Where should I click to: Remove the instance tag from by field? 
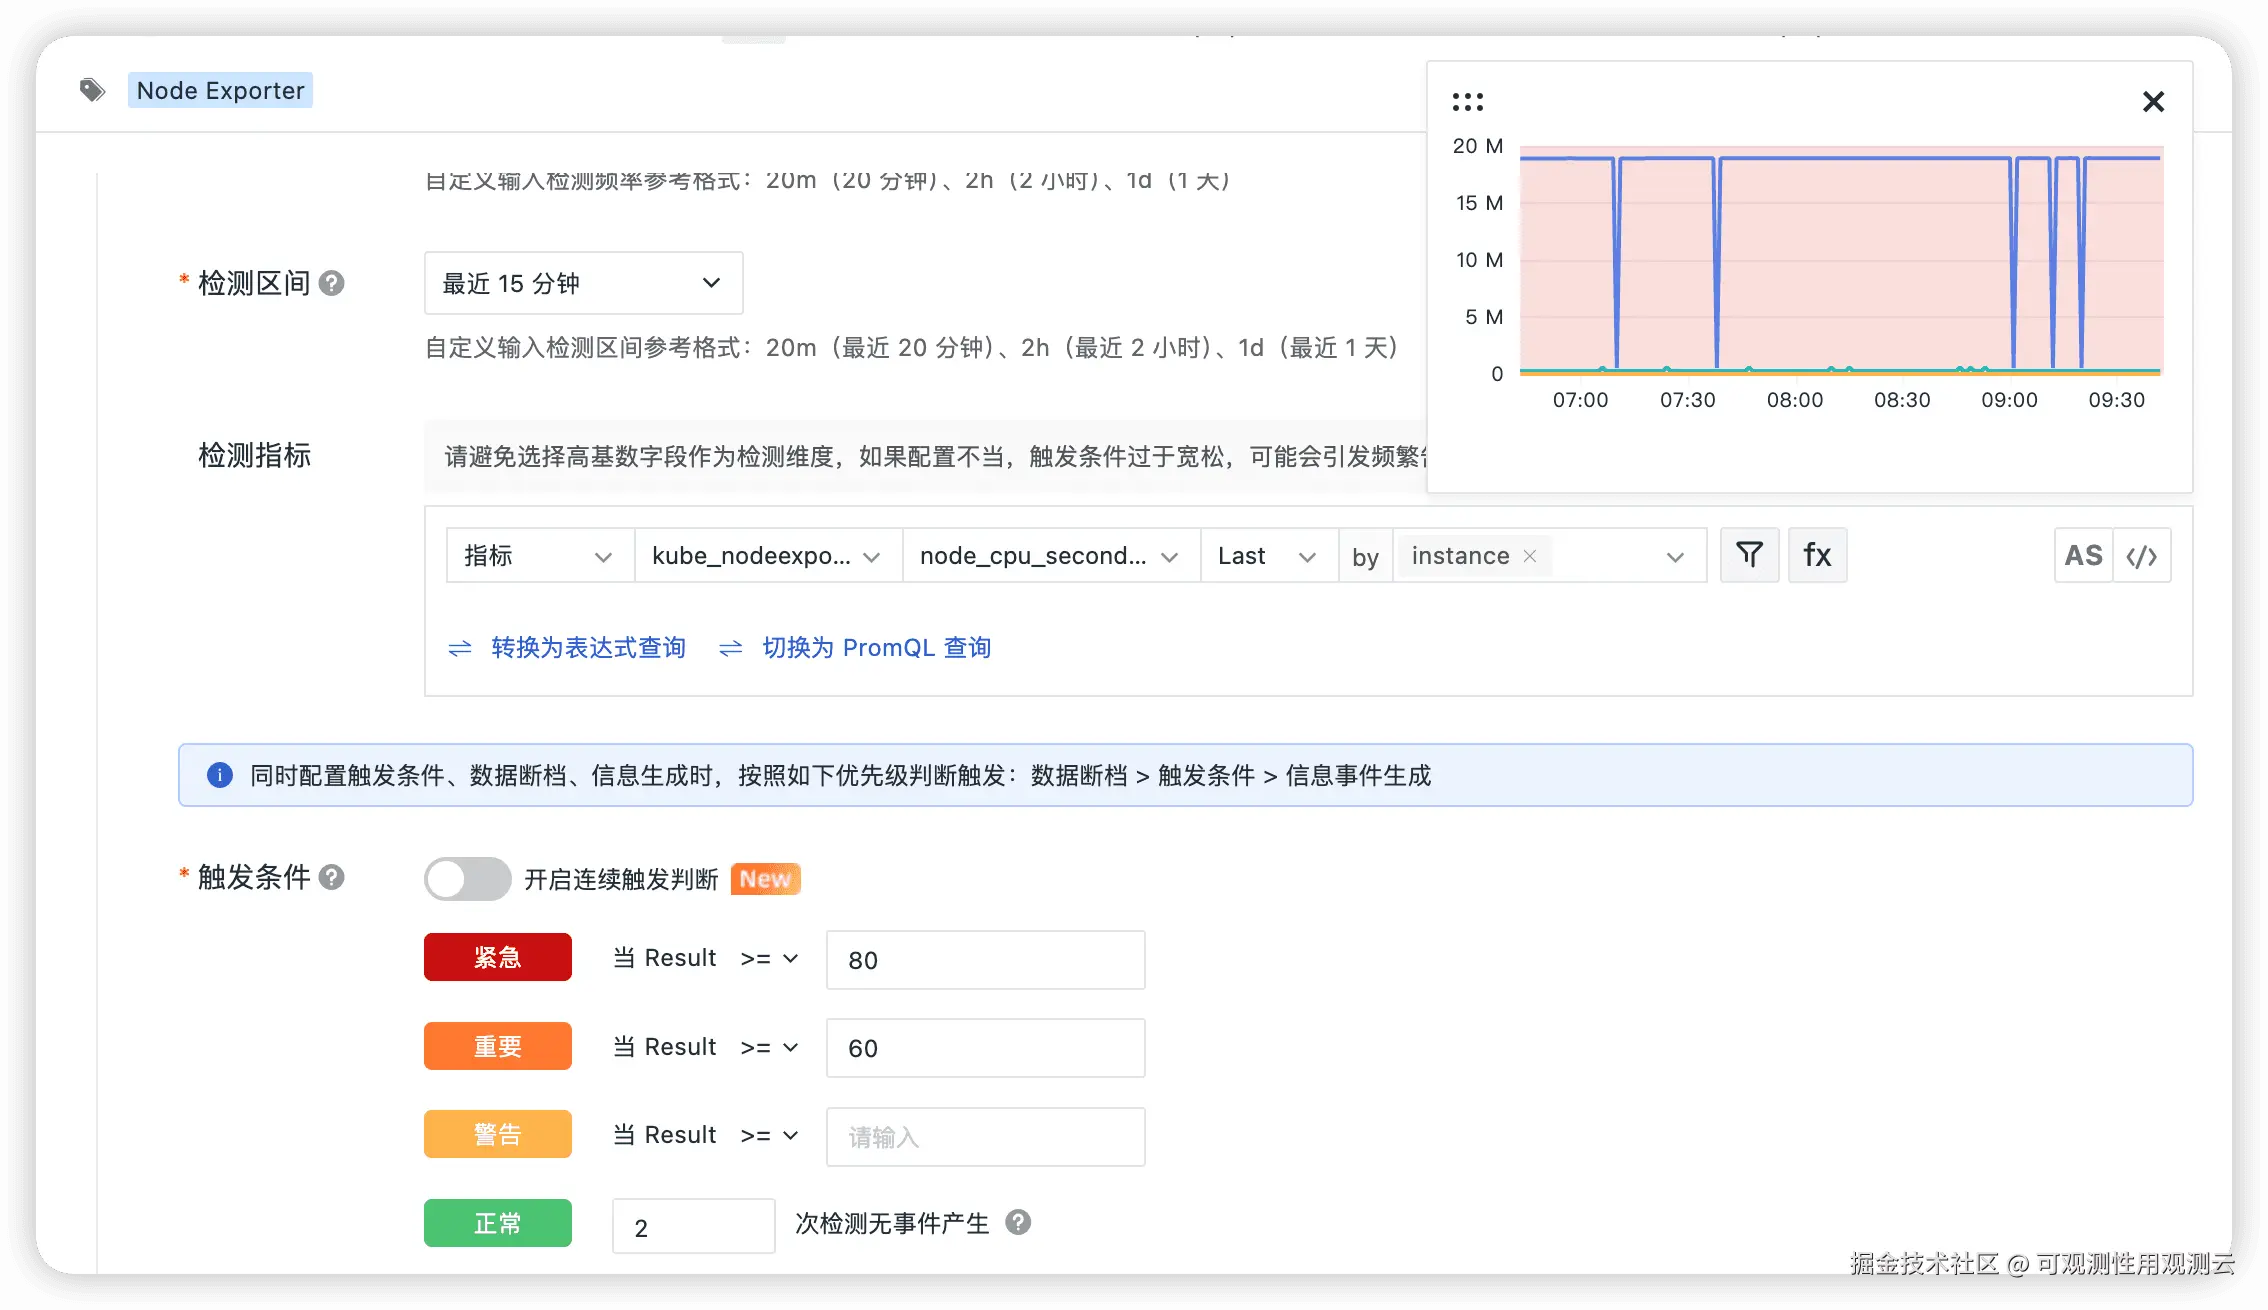pyautogui.click(x=1529, y=556)
